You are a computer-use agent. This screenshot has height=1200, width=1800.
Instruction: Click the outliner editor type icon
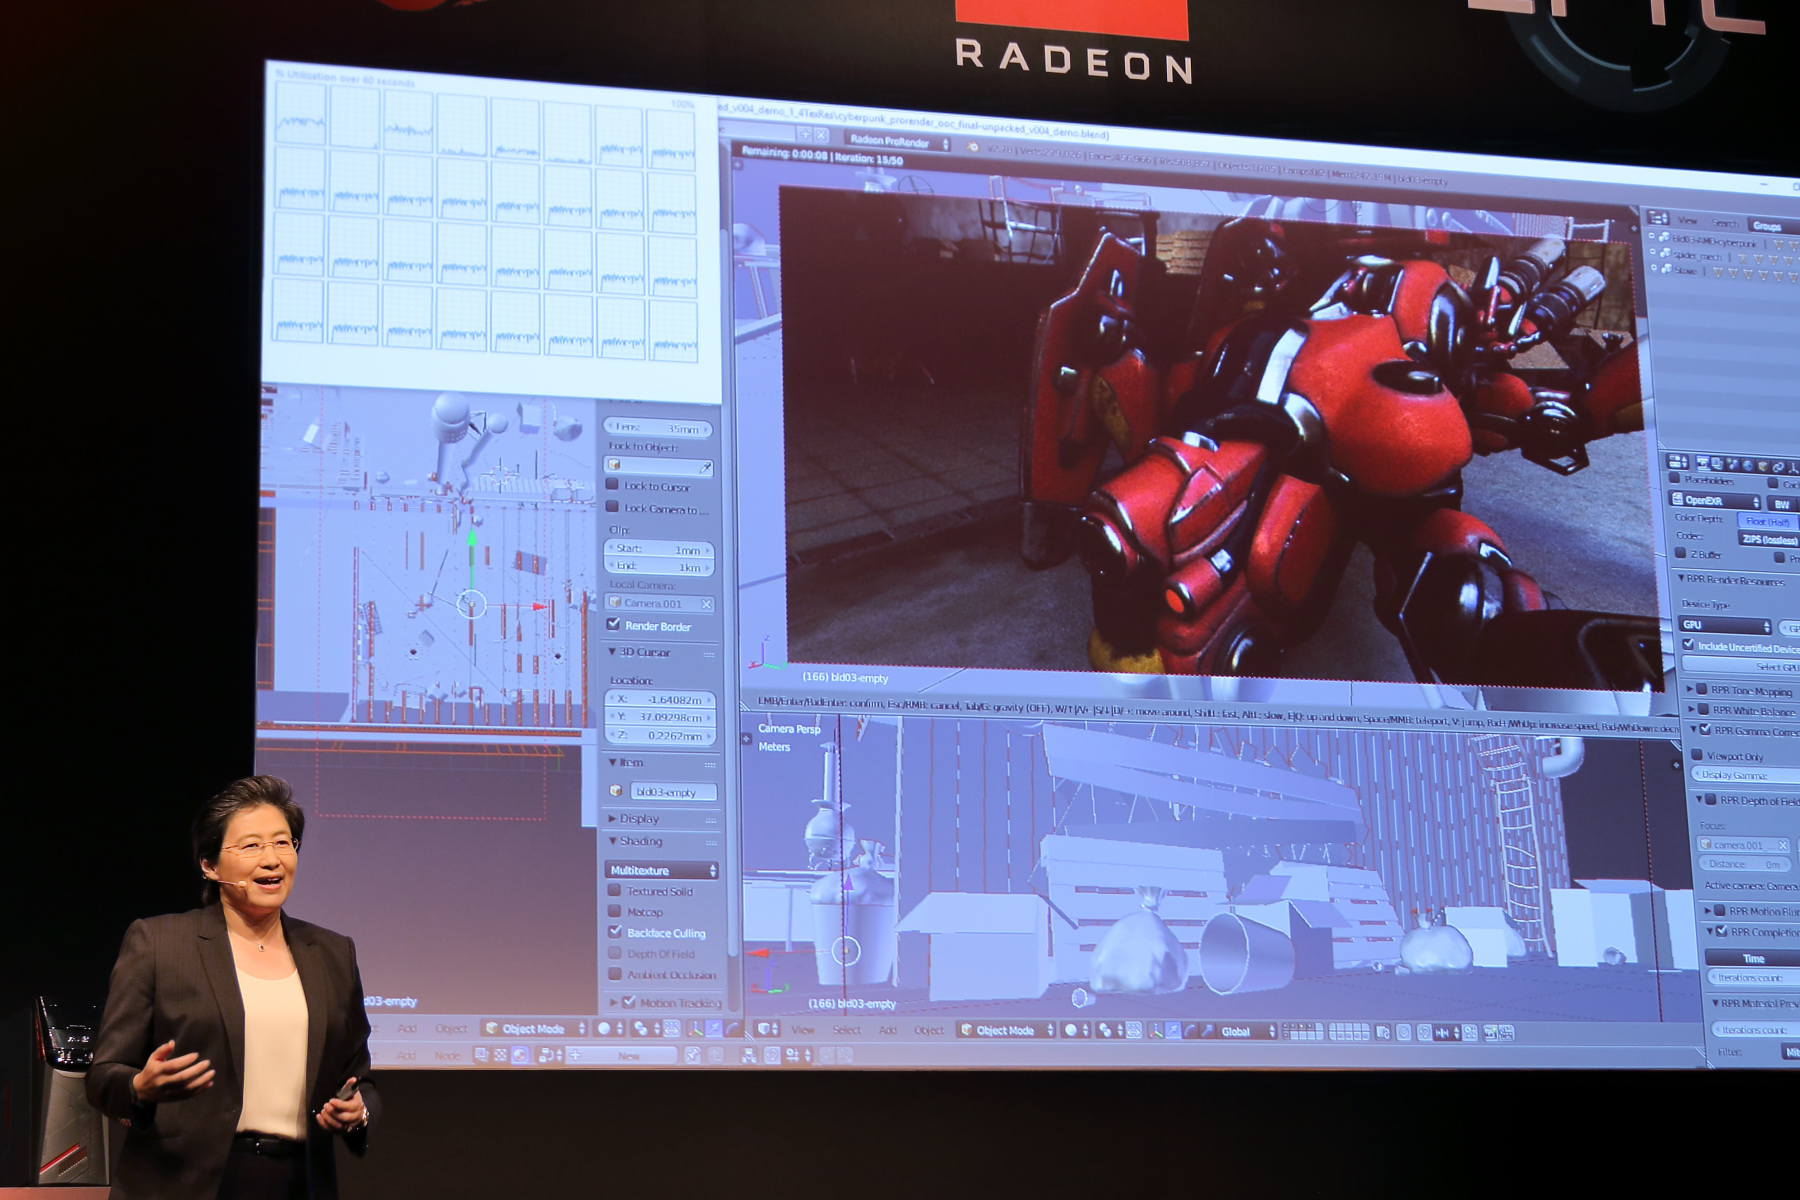tap(1658, 218)
